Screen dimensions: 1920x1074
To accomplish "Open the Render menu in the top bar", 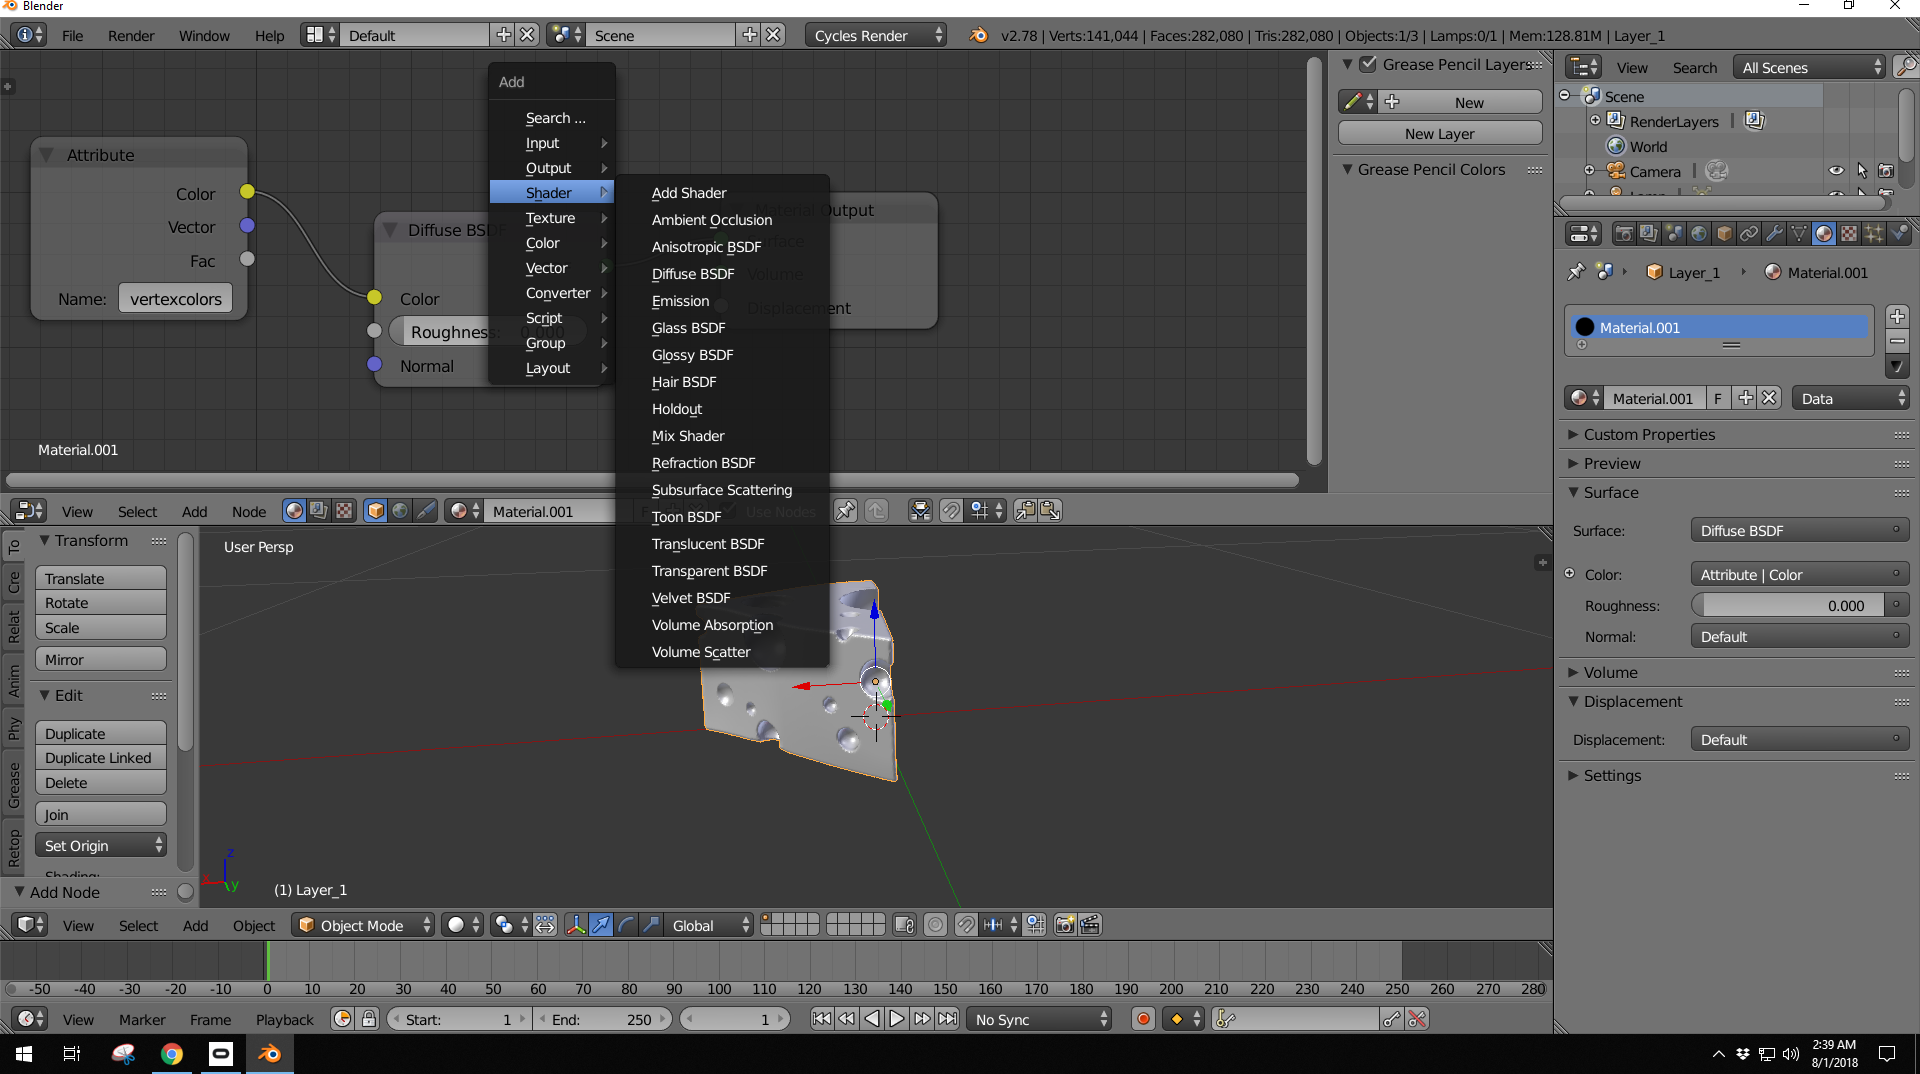I will 130,34.
